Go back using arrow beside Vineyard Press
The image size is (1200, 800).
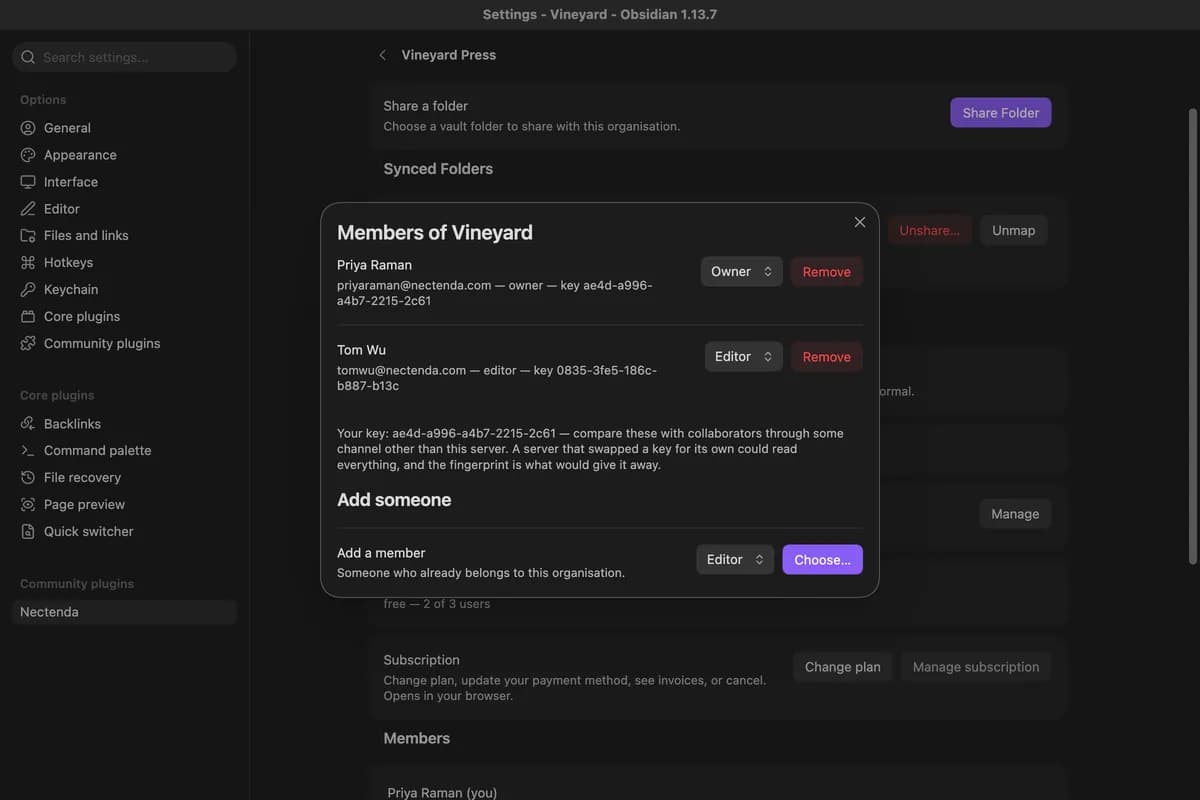click(x=382, y=55)
